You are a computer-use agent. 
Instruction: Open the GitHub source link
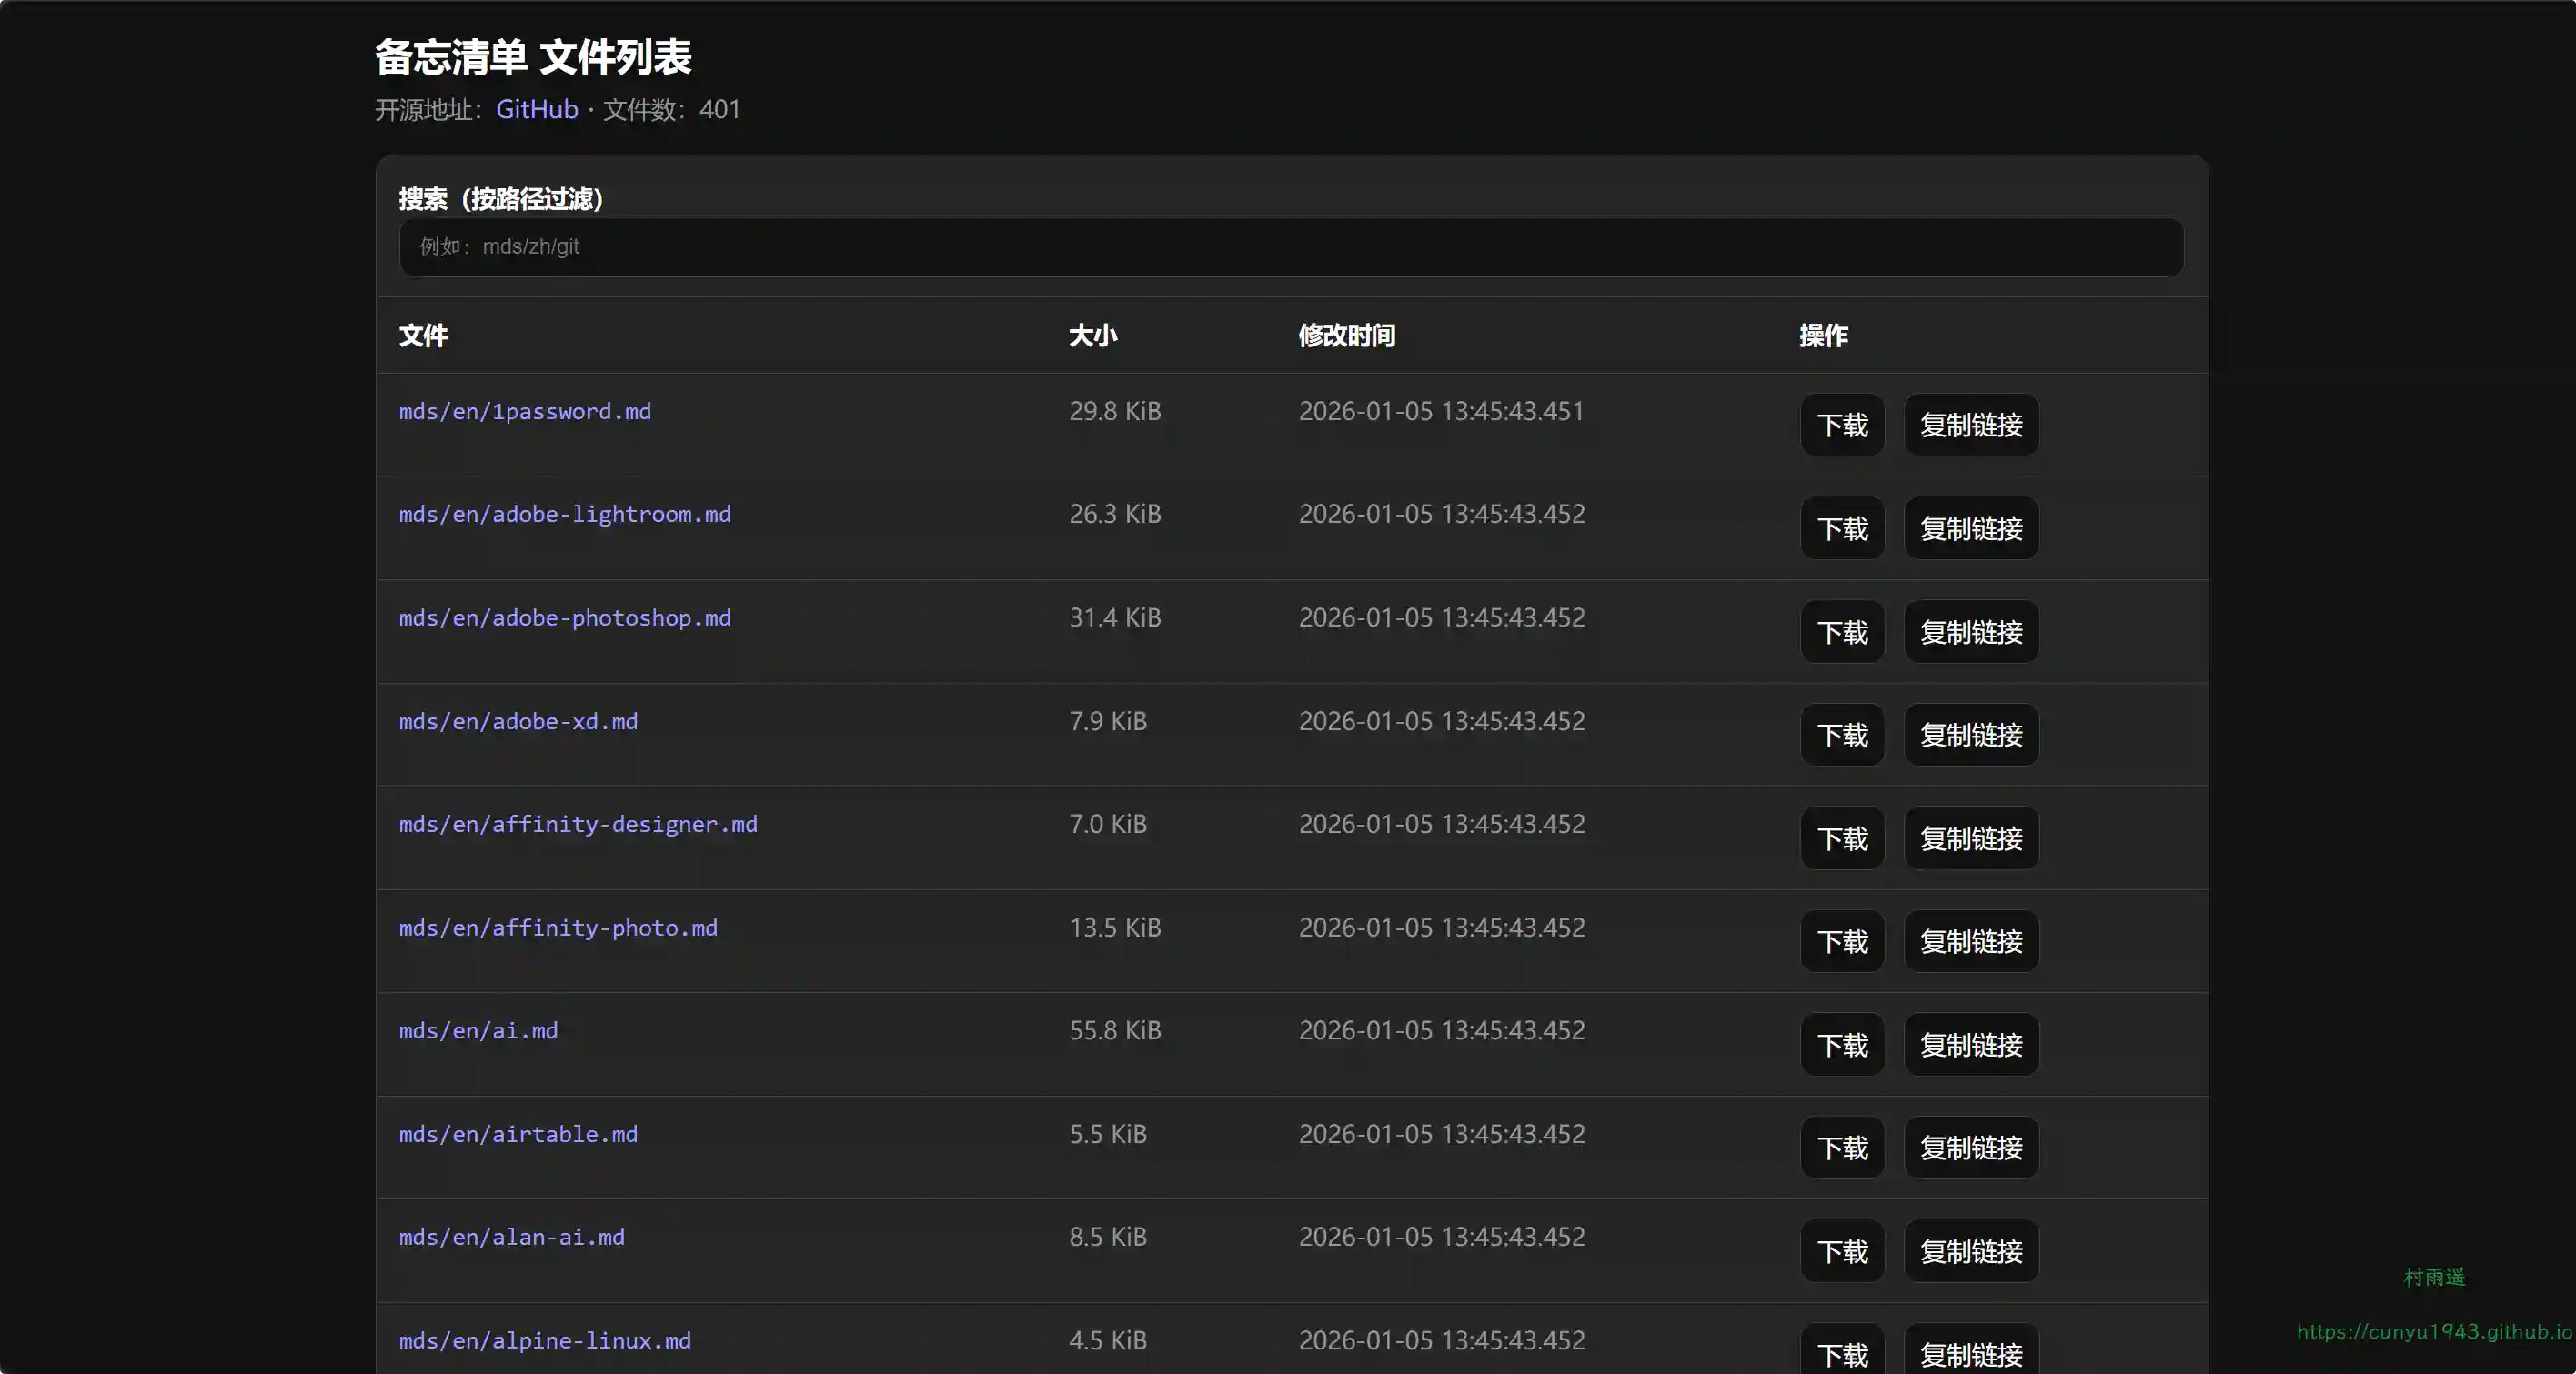pyautogui.click(x=536, y=109)
